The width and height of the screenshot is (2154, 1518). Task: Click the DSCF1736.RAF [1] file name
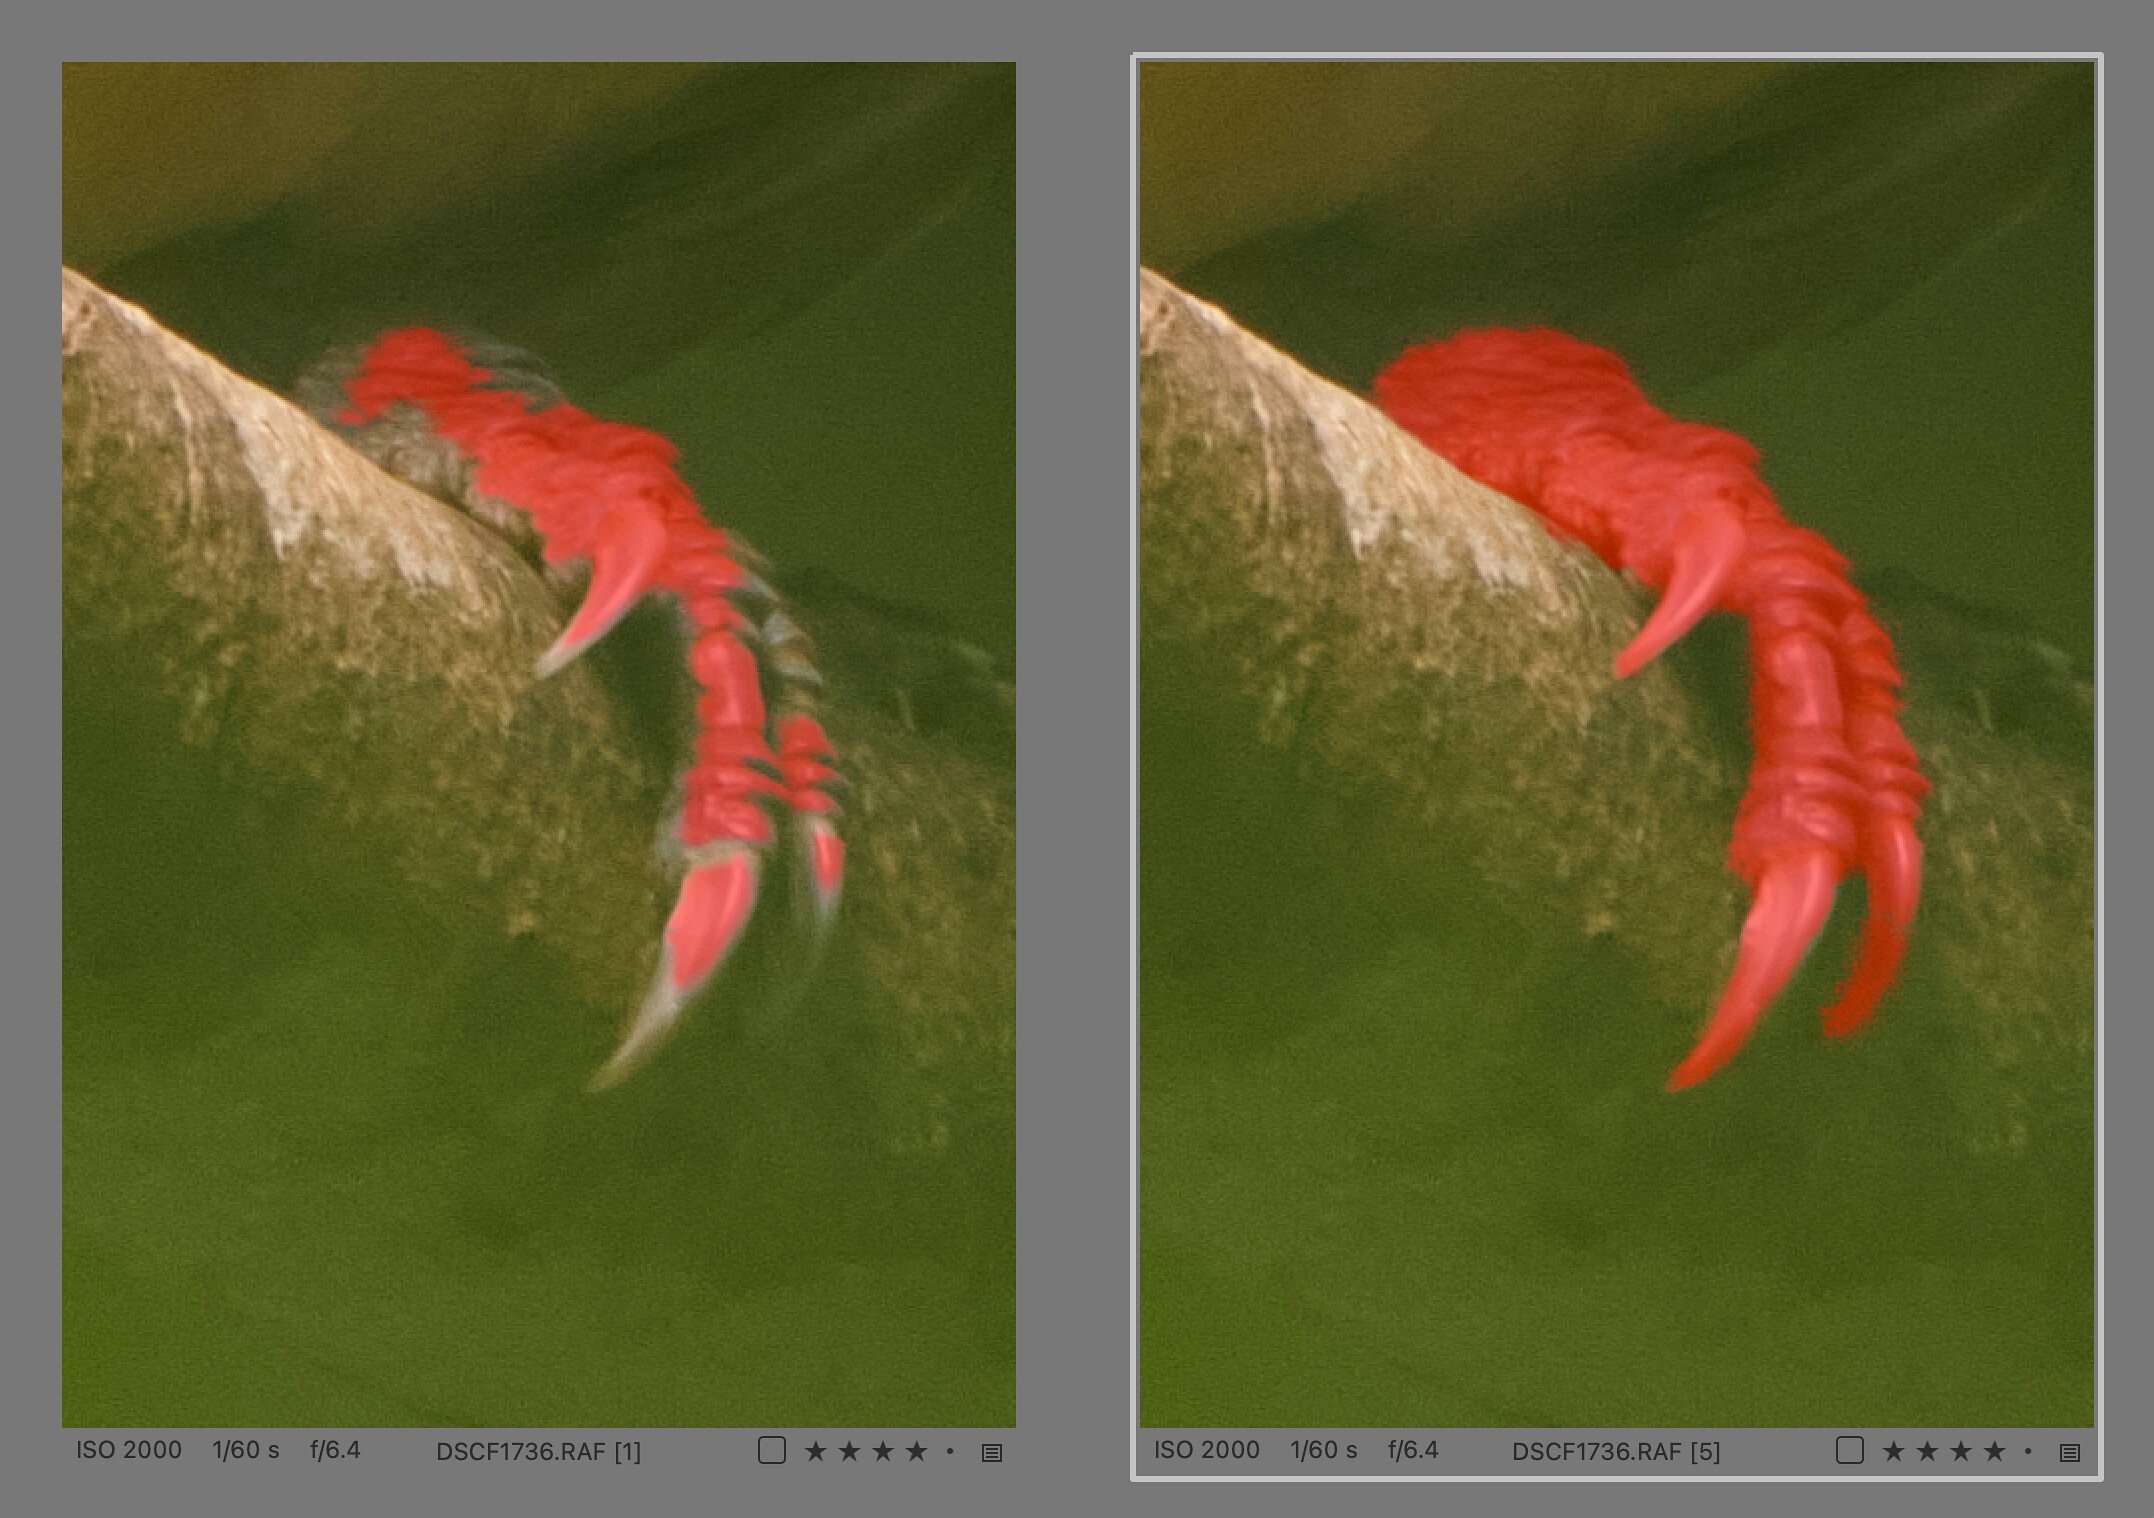tap(538, 1451)
